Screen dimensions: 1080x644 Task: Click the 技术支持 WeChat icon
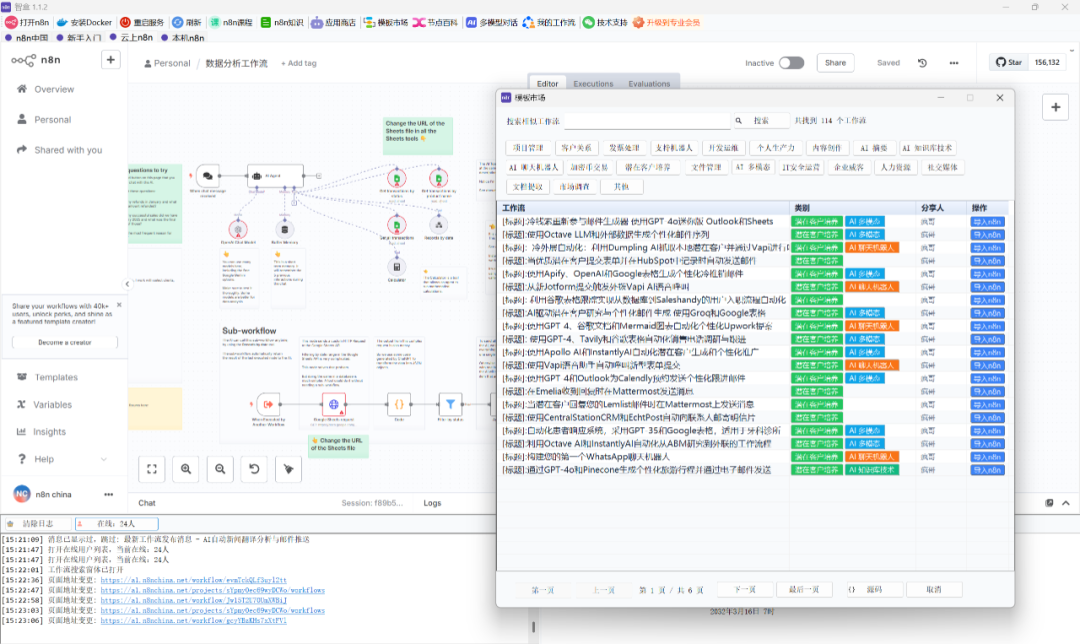coord(588,22)
